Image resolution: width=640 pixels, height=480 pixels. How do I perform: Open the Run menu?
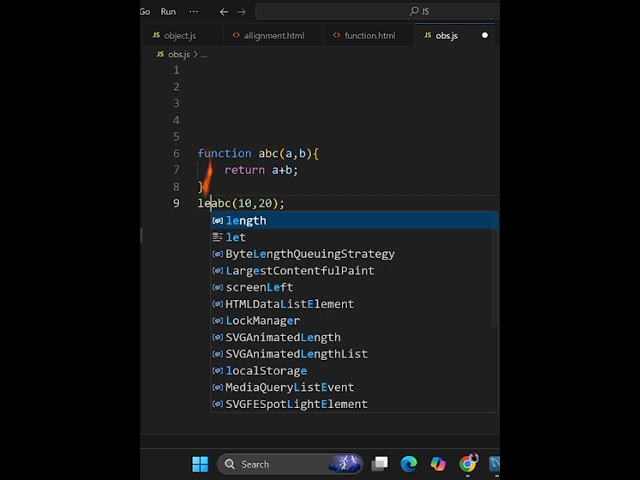tap(168, 11)
